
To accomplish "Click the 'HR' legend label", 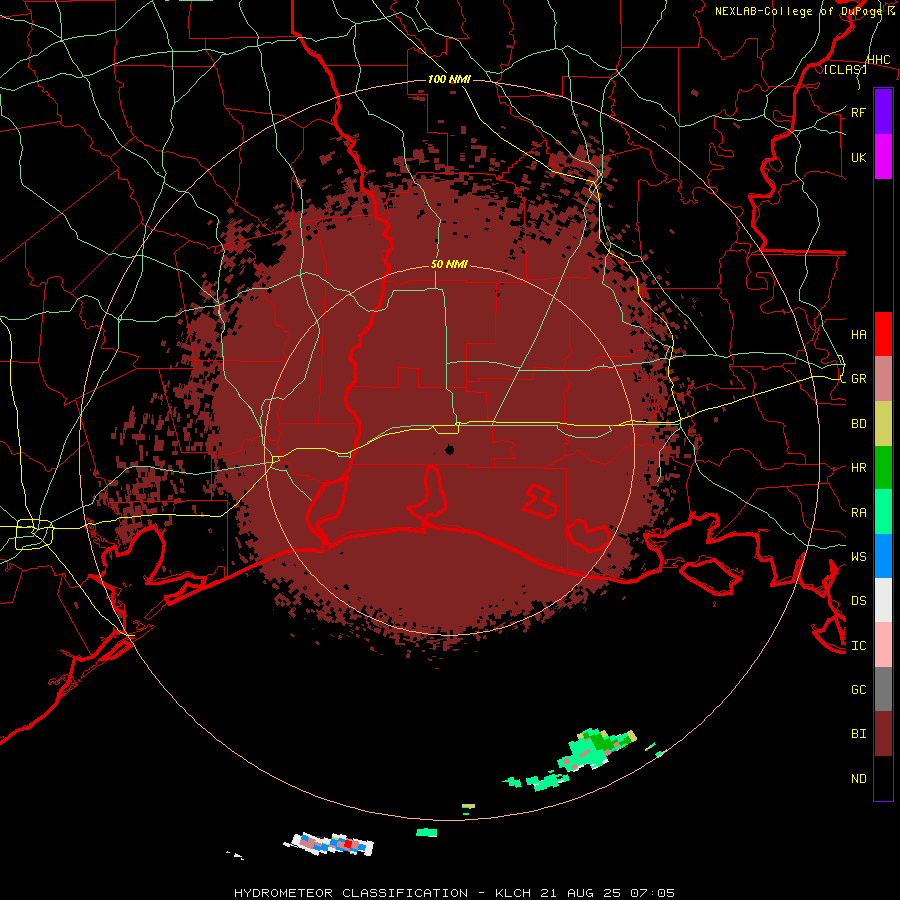I will (x=859, y=468).
